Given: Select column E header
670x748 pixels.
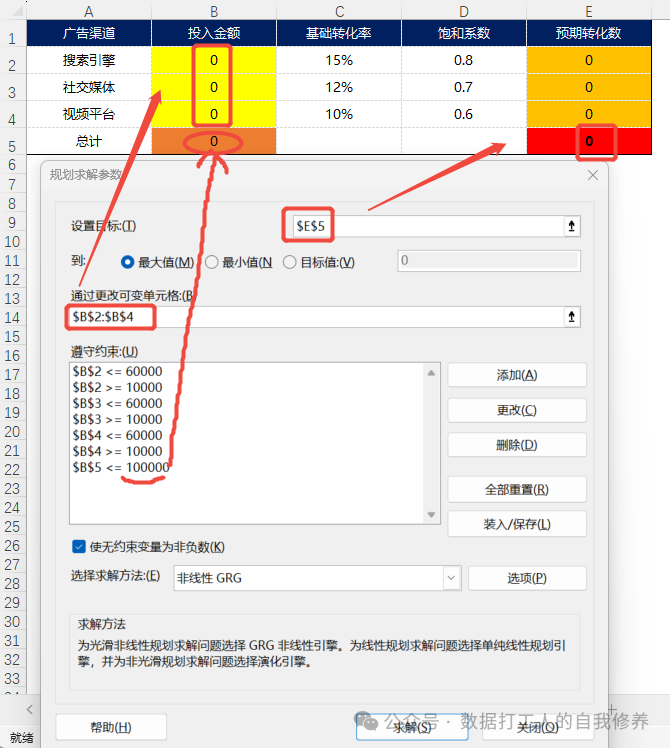Looking at the screenshot, I should click(589, 10).
